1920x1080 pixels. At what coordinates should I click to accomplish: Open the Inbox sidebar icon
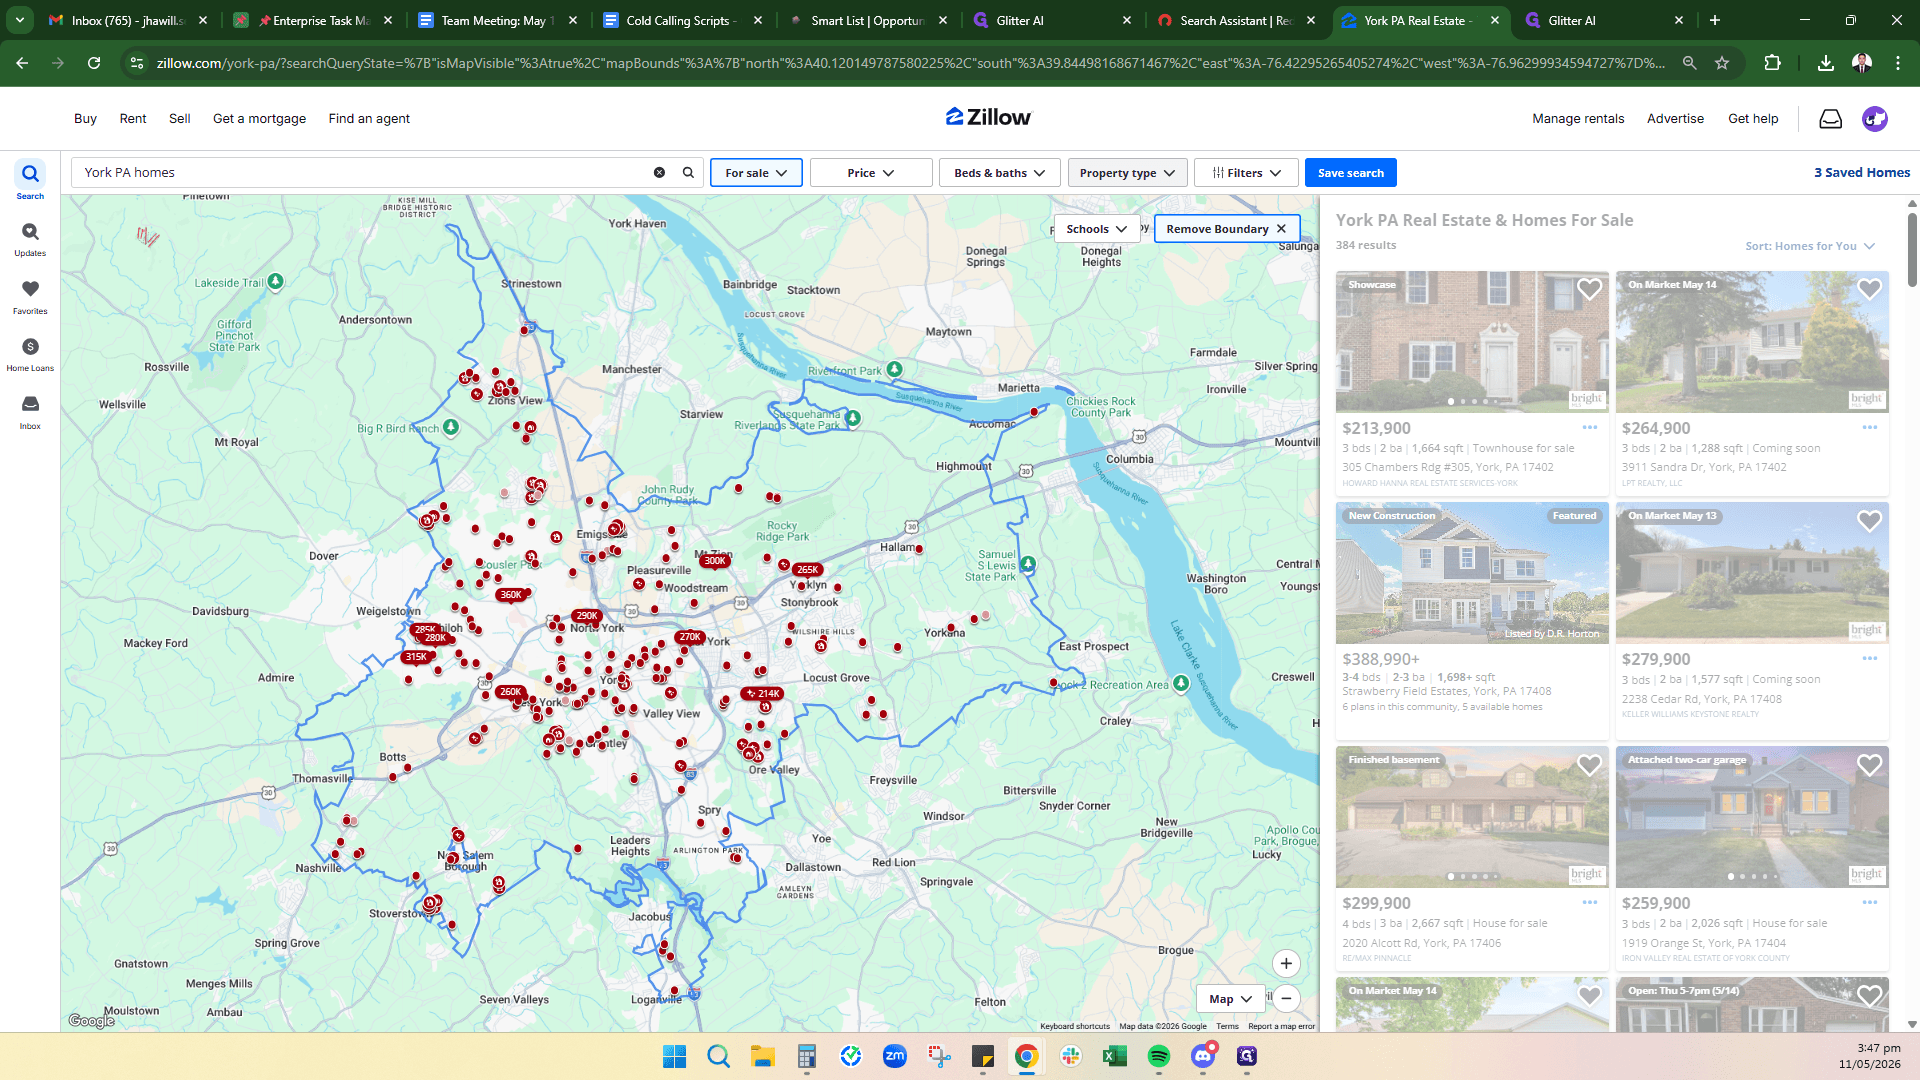coord(30,411)
